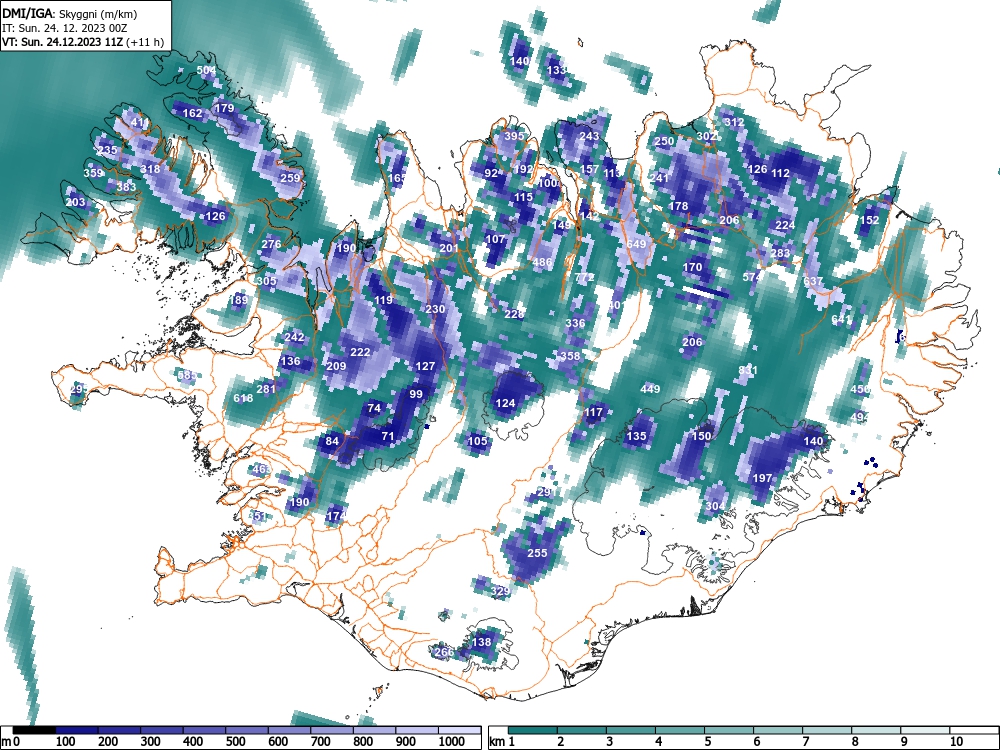Click the visibility value 99
Screen dimensions: 1000x750
point(416,394)
